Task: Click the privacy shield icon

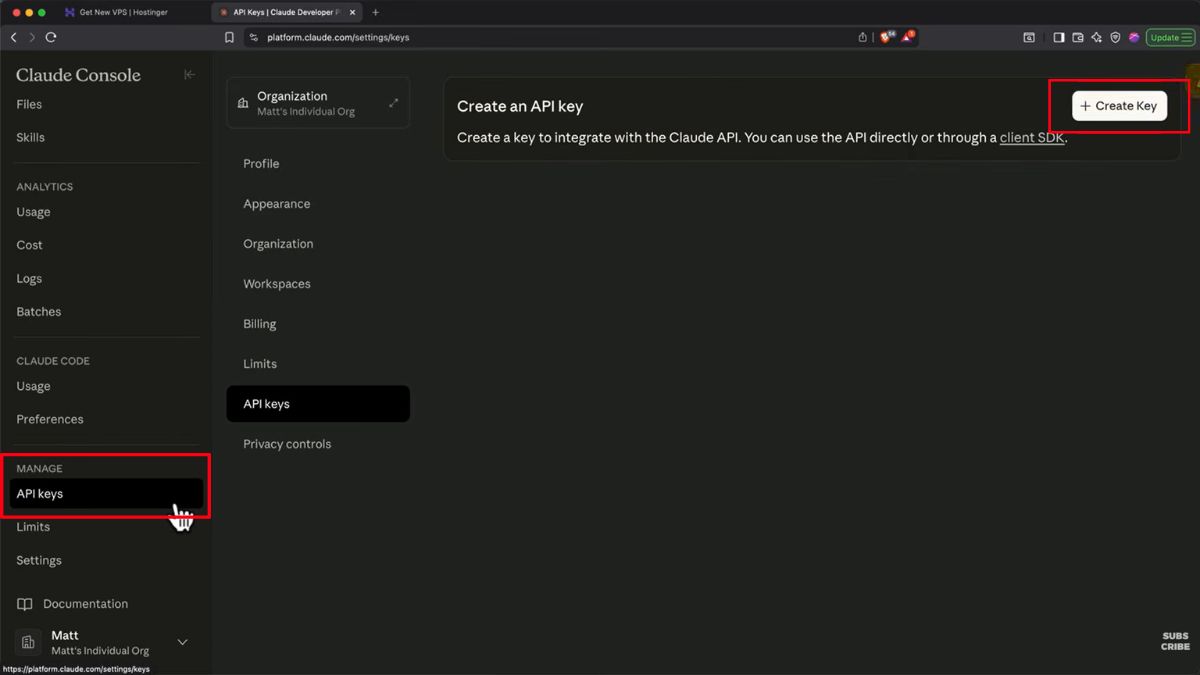Action: pyautogui.click(x=1115, y=37)
